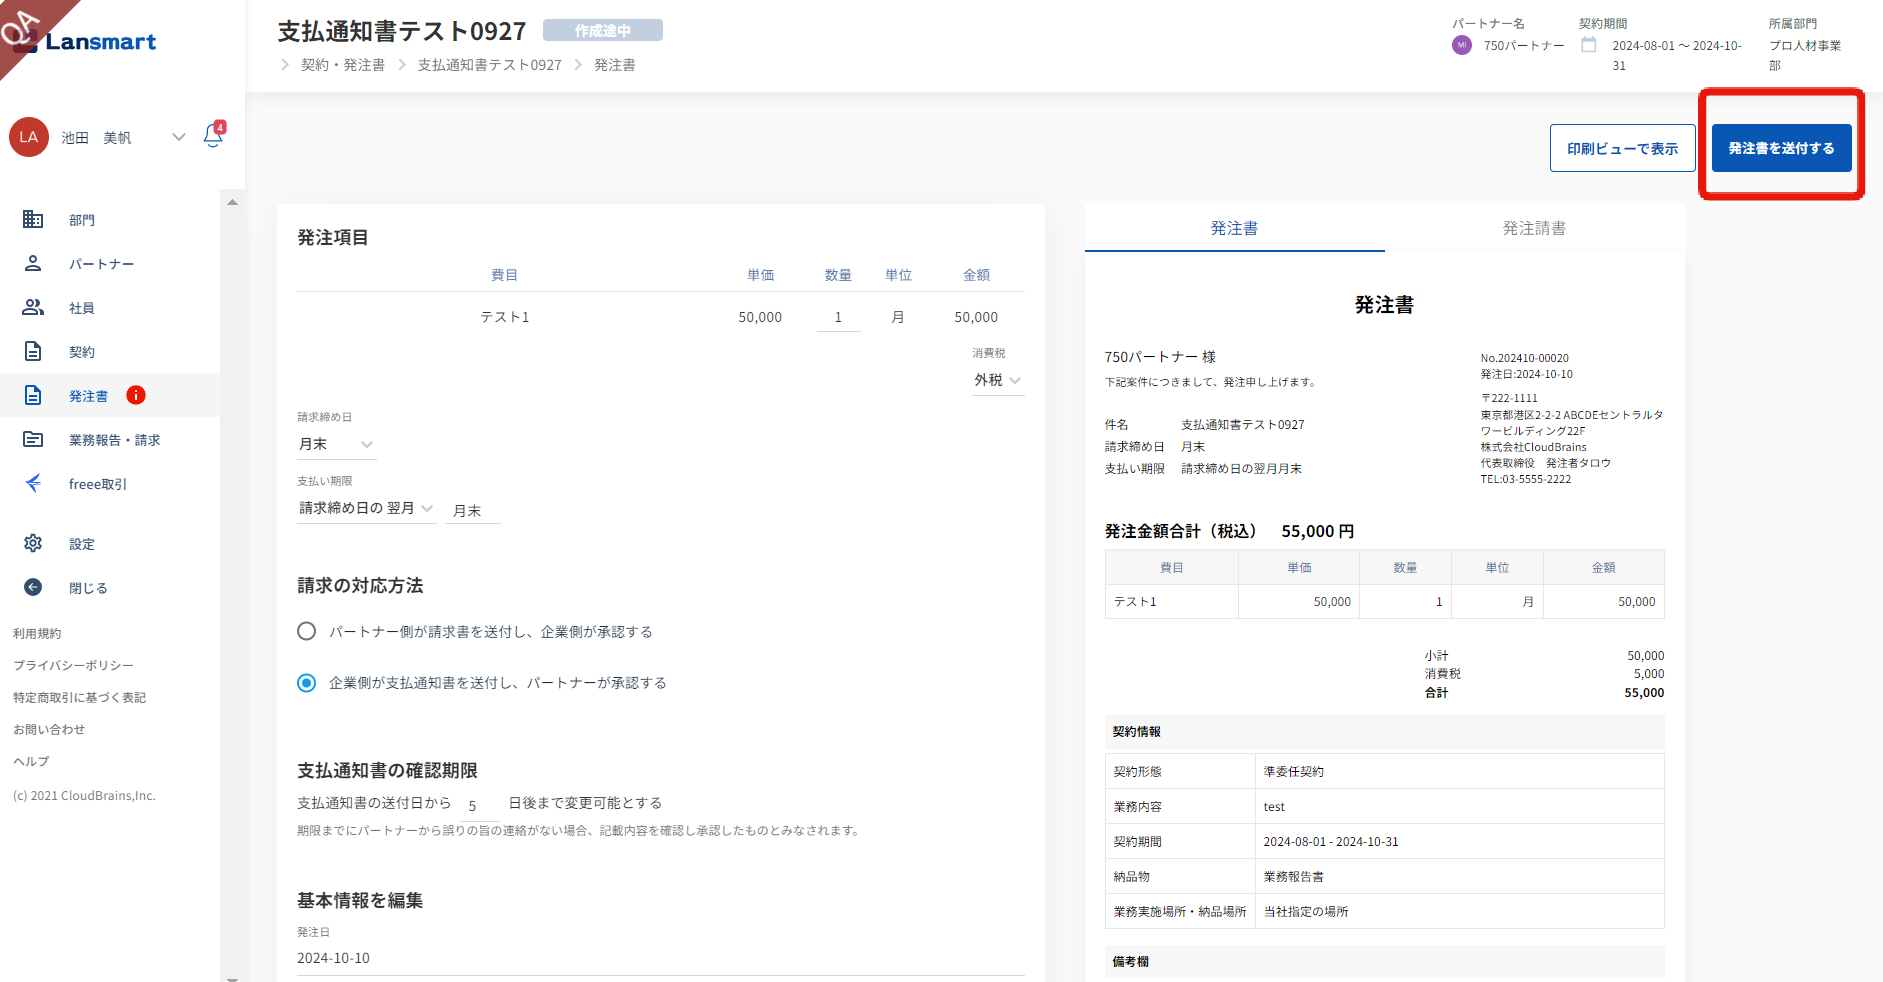Click 契約・発注書 breadcrumb

343,65
